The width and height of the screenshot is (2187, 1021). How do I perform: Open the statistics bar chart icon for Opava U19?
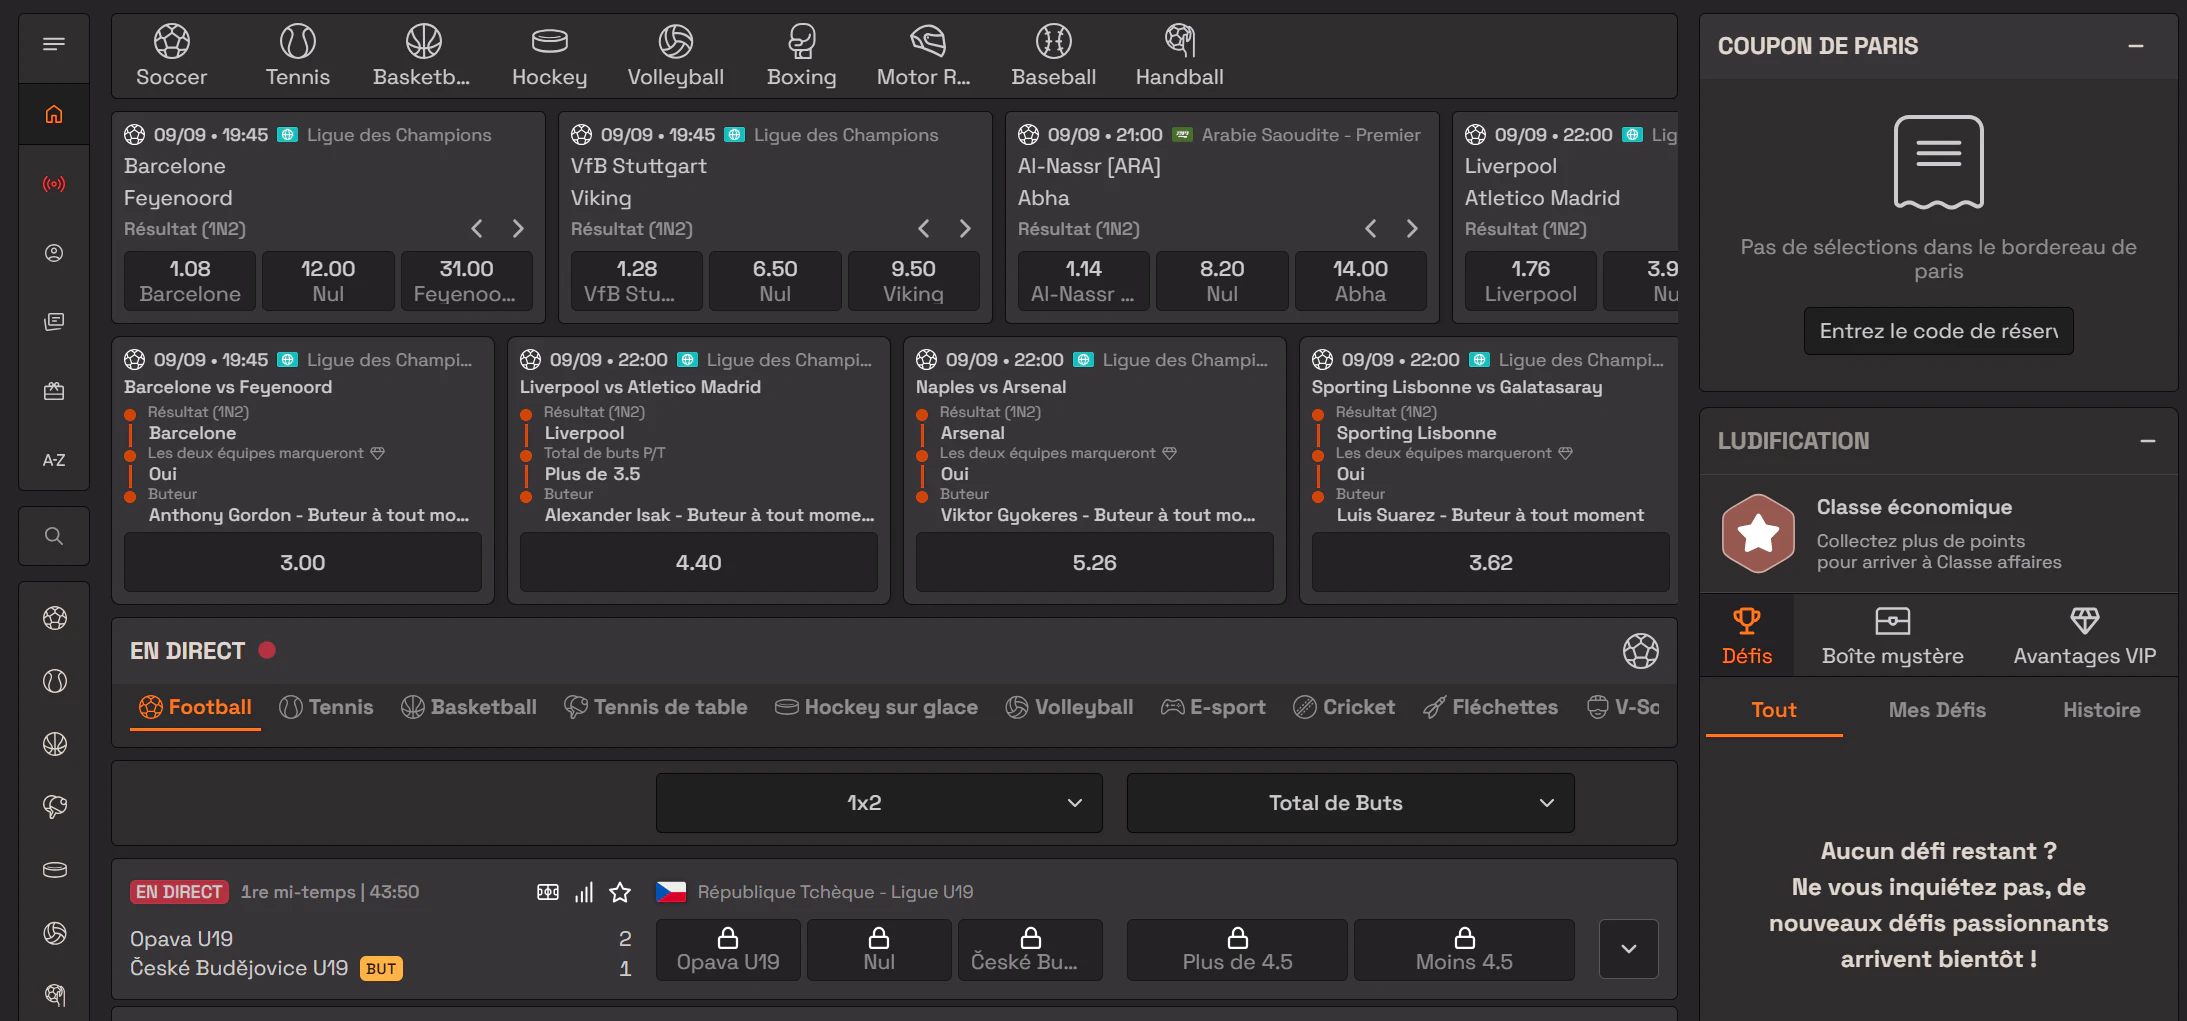(x=584, y=892)
